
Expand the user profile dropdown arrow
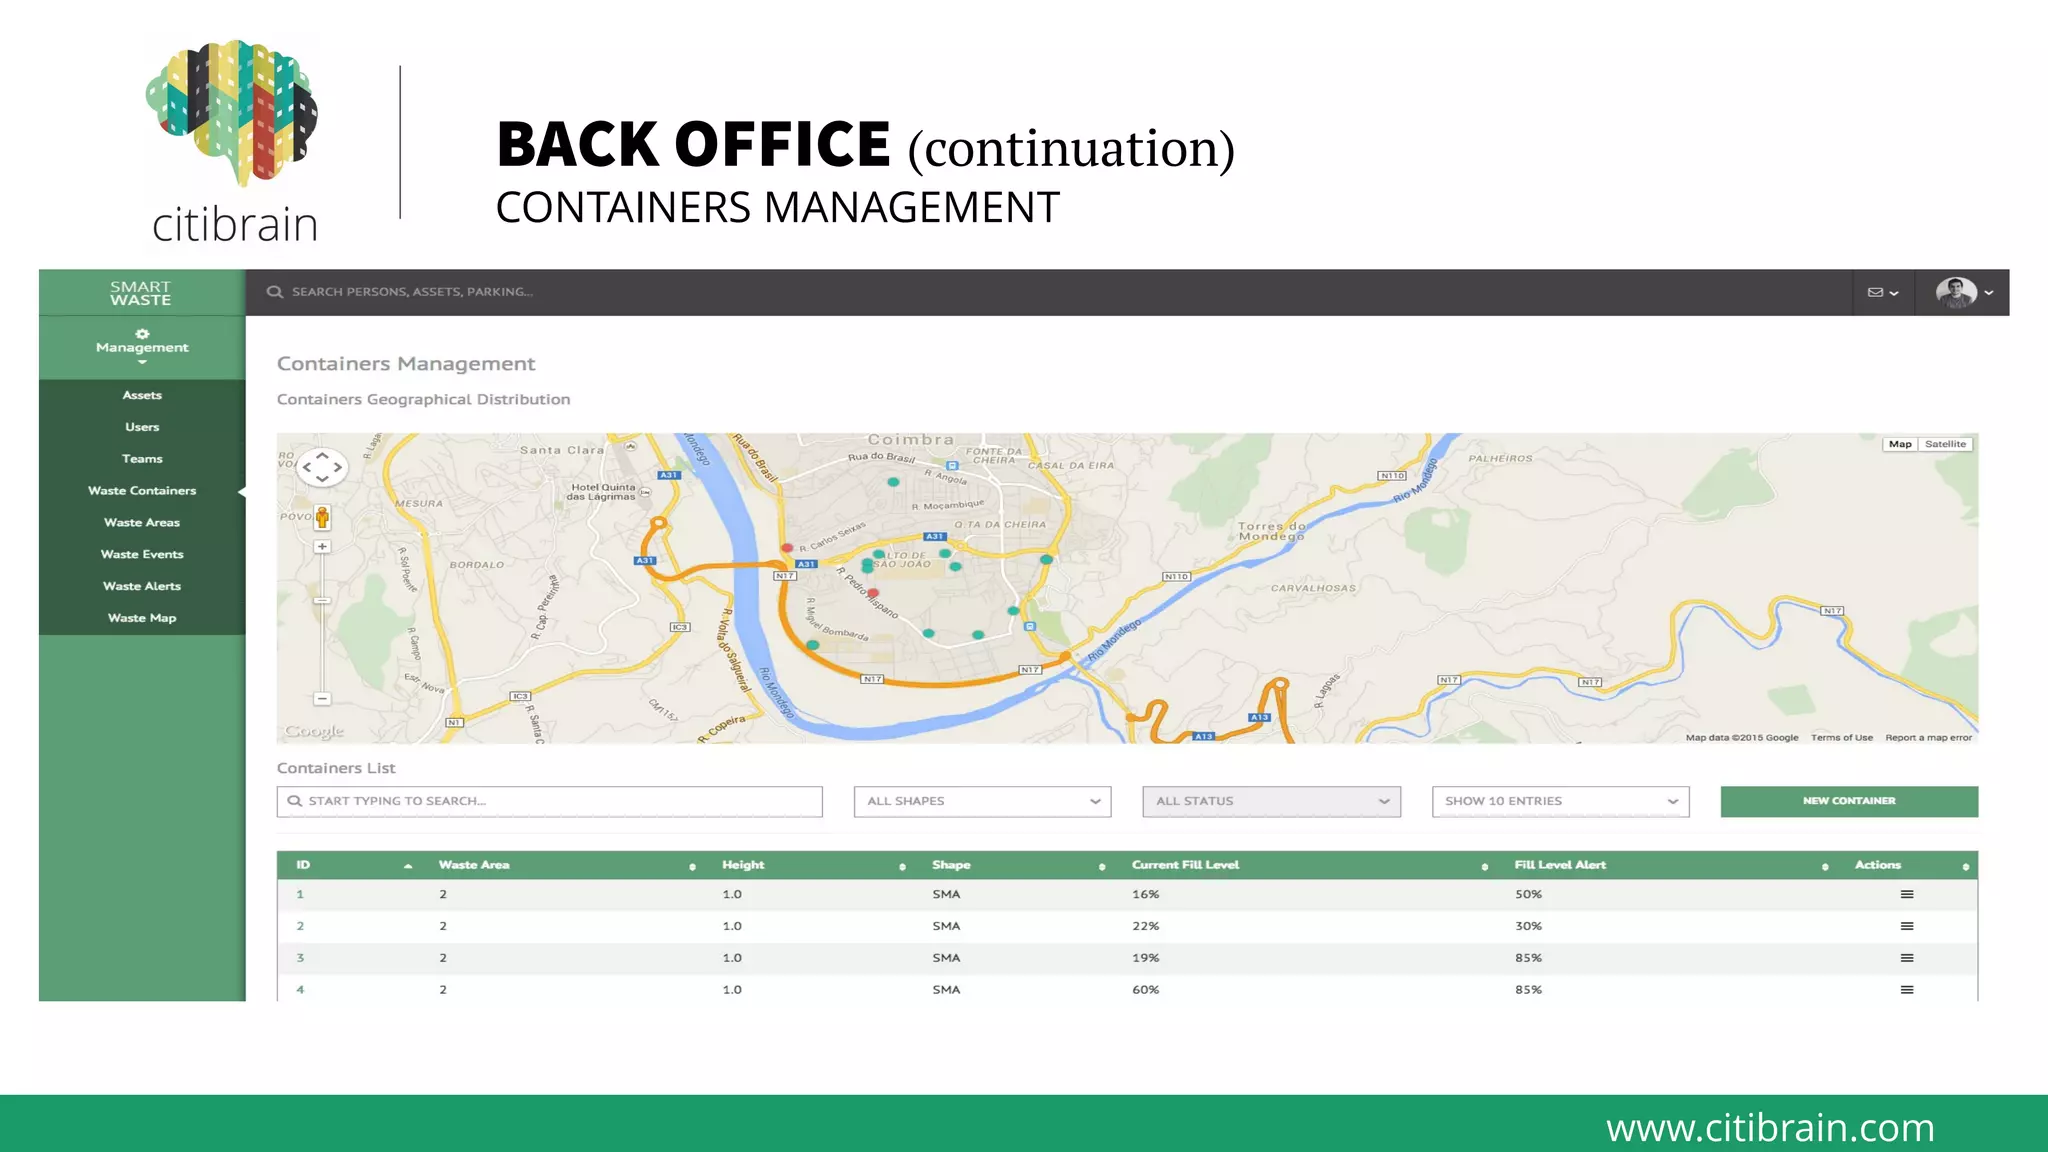tap(1989, 293)
